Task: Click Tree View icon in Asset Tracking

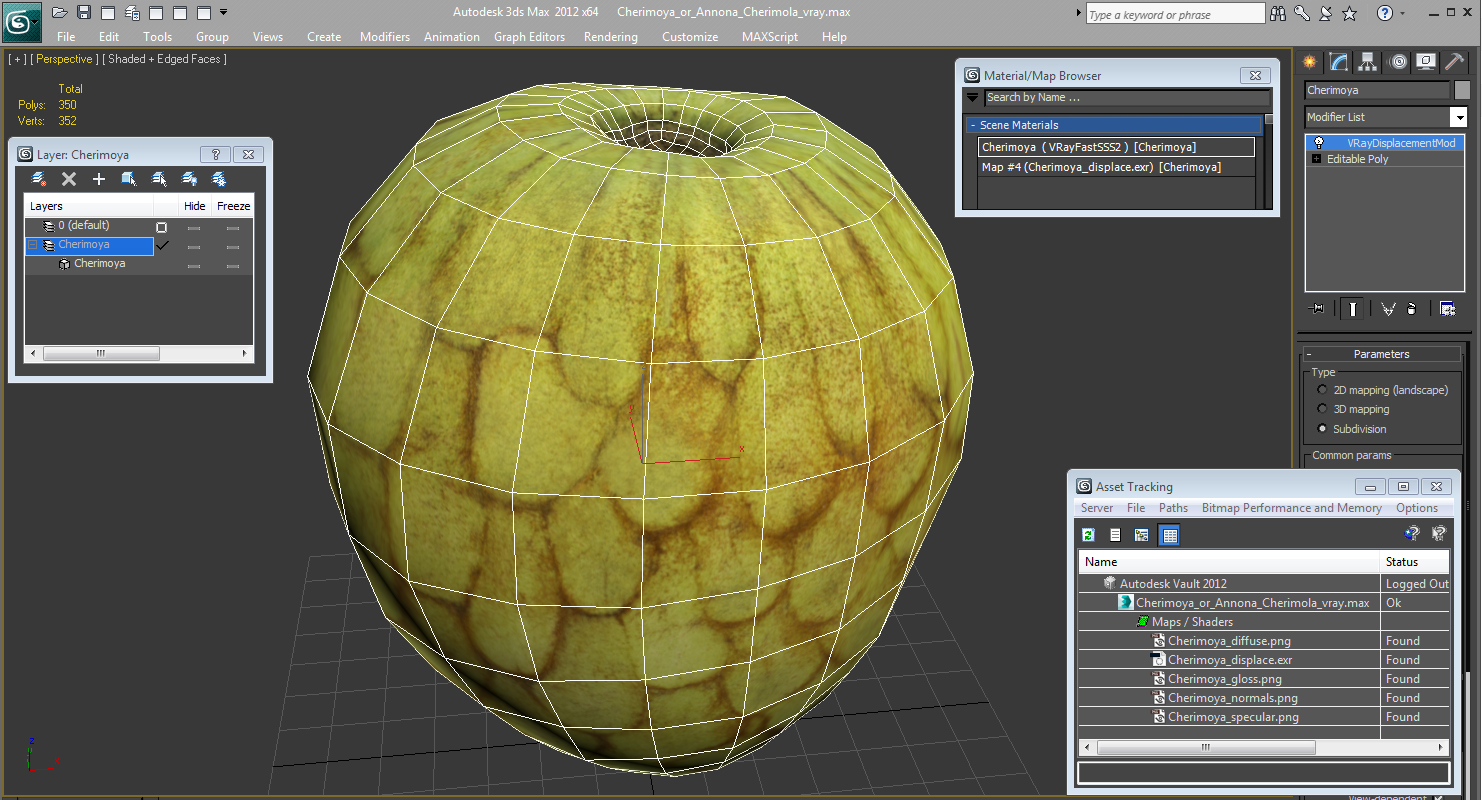Action: pos(1141,535)
